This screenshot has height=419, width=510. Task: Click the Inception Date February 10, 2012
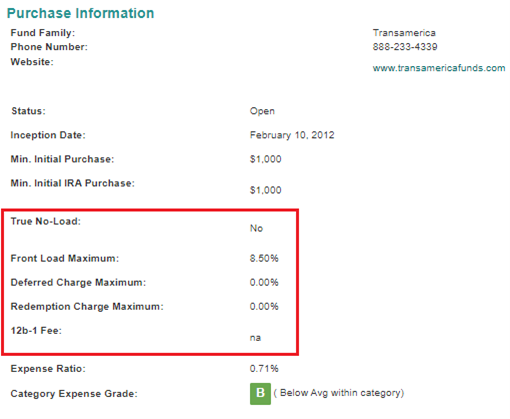(292, 135)
